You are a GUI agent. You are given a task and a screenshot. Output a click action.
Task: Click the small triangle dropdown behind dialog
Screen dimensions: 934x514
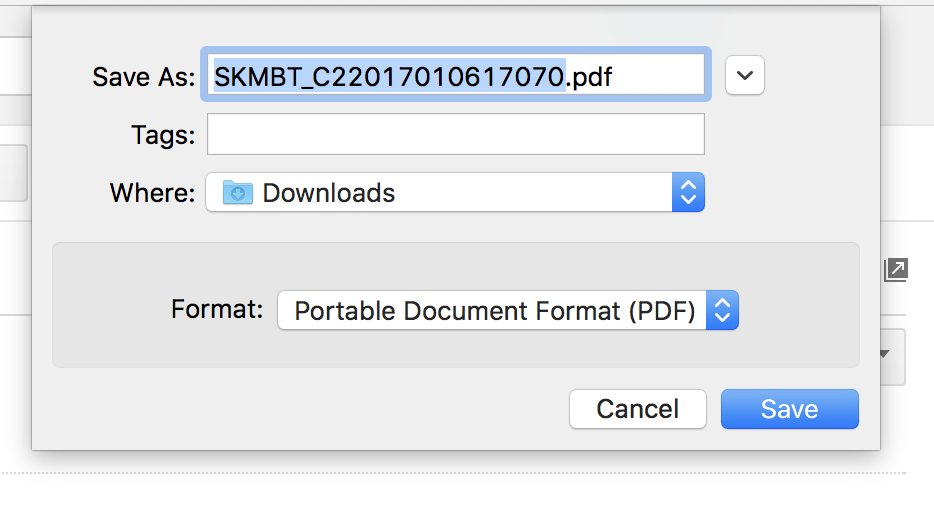885,354
